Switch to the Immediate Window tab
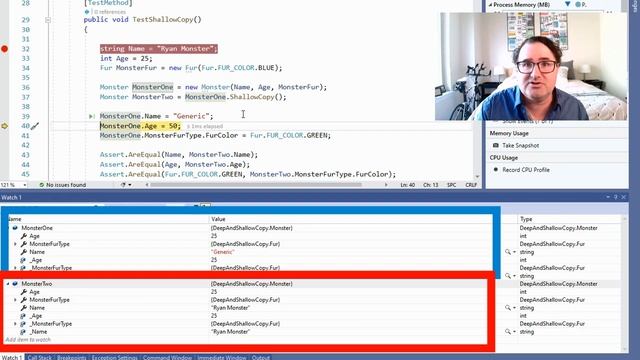The image size is (640, 360). pyautogui.click(x=222, y=358)
